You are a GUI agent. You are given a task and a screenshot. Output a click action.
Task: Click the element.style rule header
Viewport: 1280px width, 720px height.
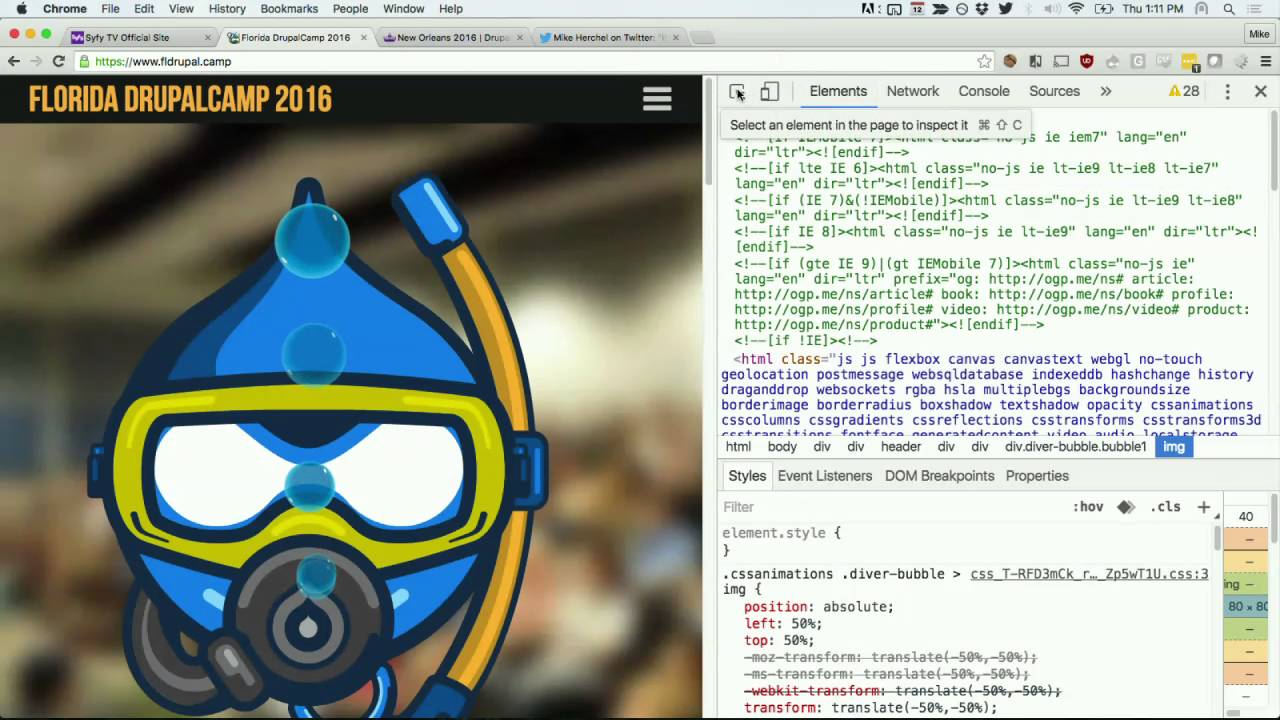point(782,533)
